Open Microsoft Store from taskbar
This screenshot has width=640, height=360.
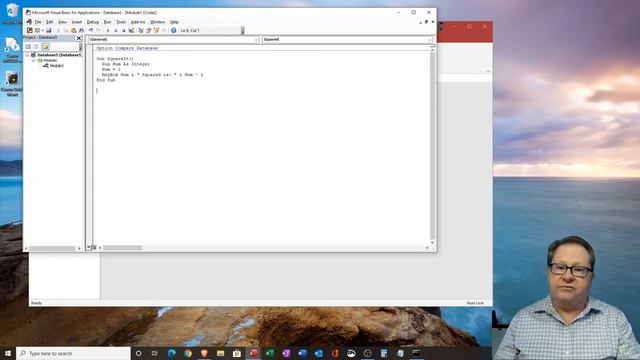tap(237, 353)
